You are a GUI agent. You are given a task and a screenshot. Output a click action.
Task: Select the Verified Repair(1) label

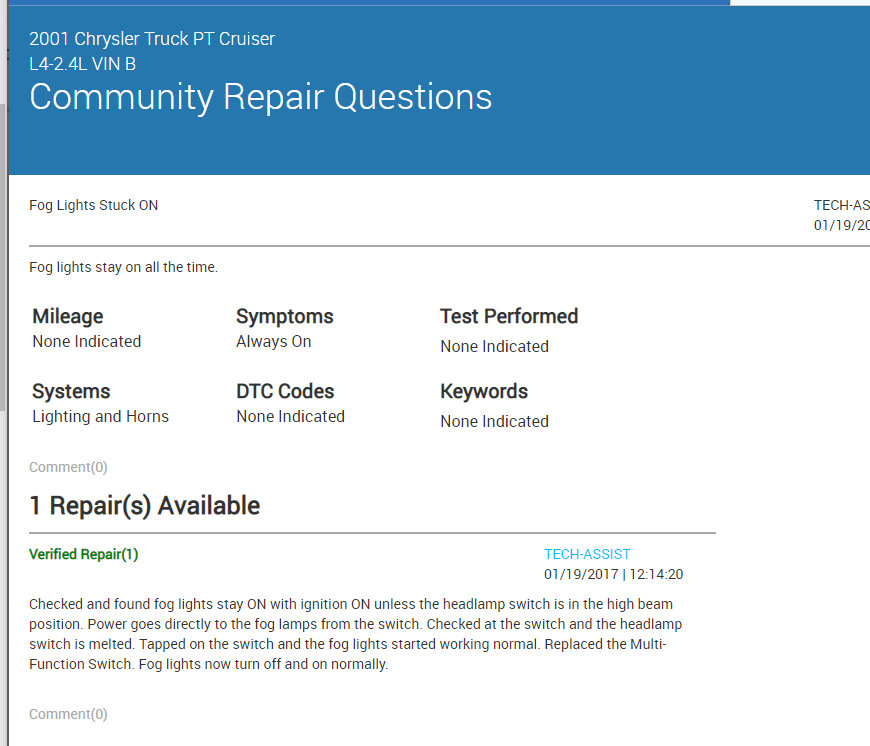click(84, 554)
